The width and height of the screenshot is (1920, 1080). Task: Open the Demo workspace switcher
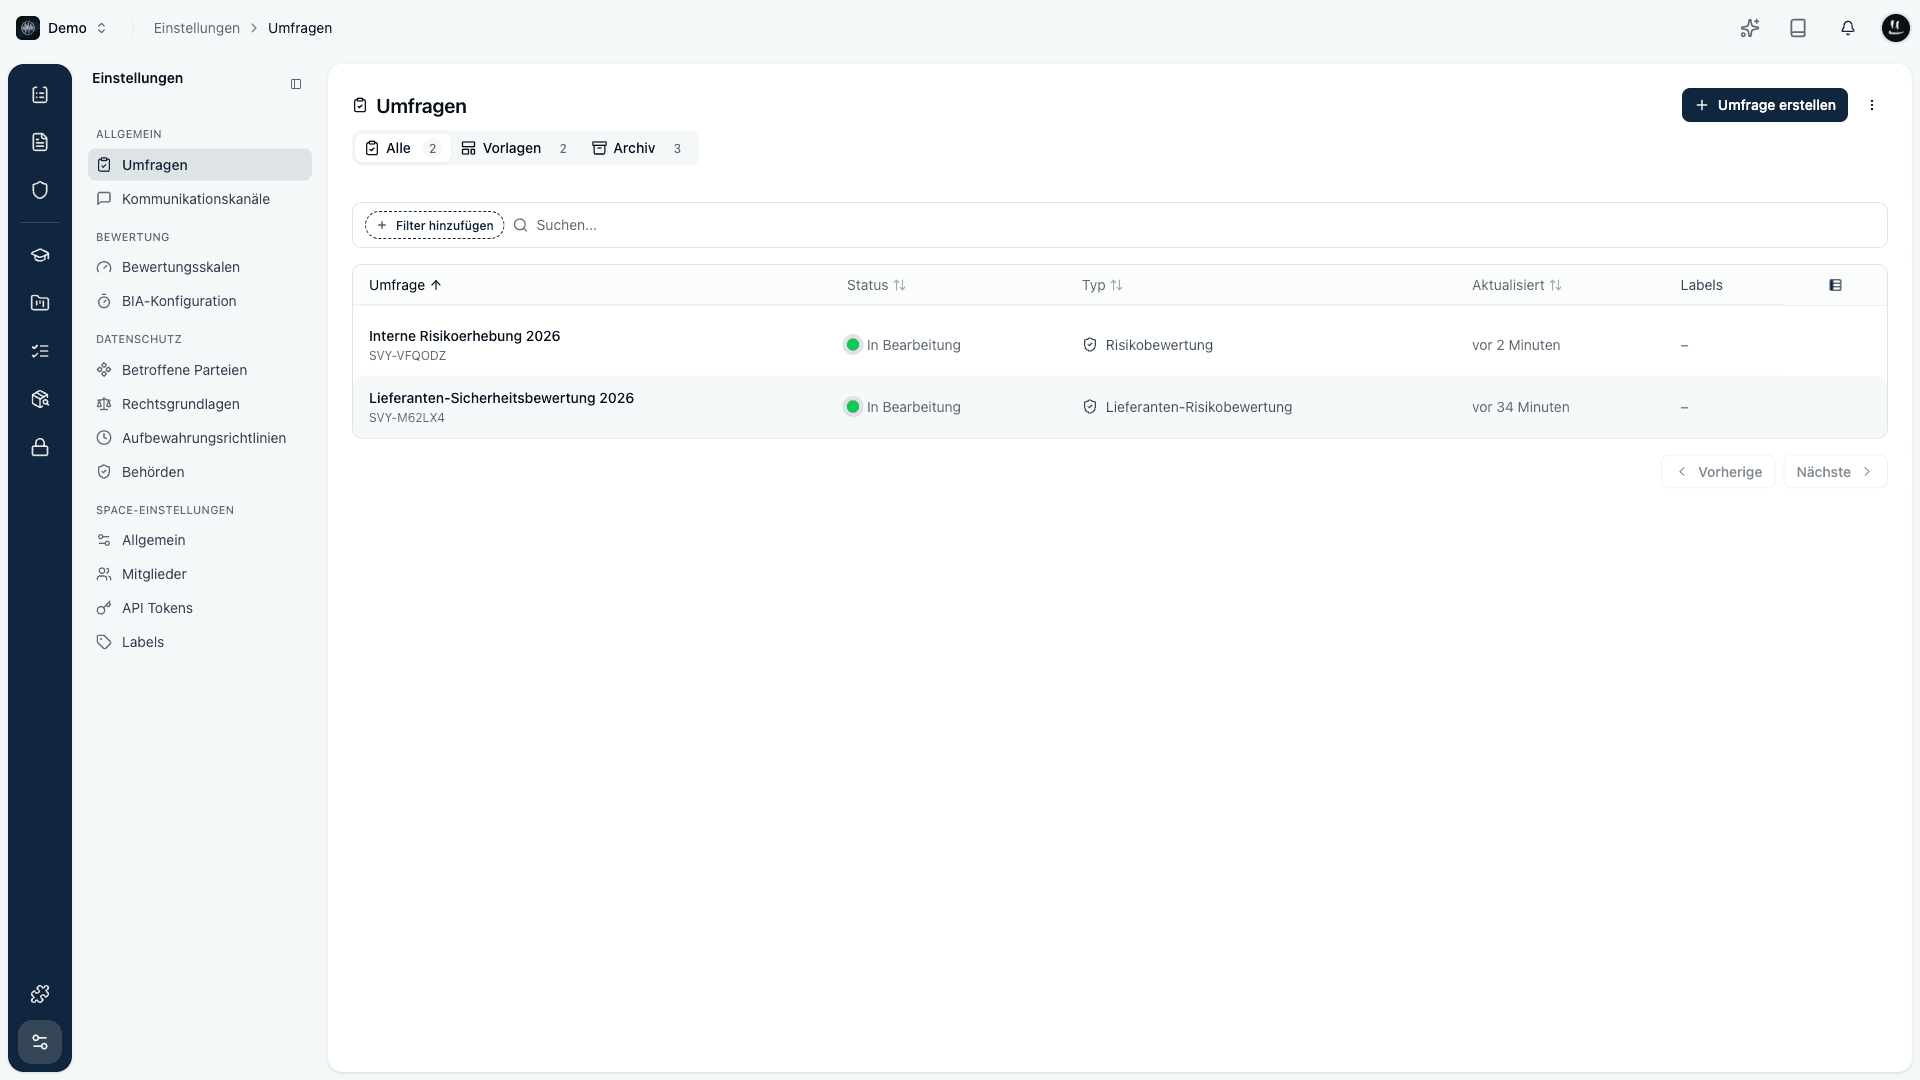(62, 28)
